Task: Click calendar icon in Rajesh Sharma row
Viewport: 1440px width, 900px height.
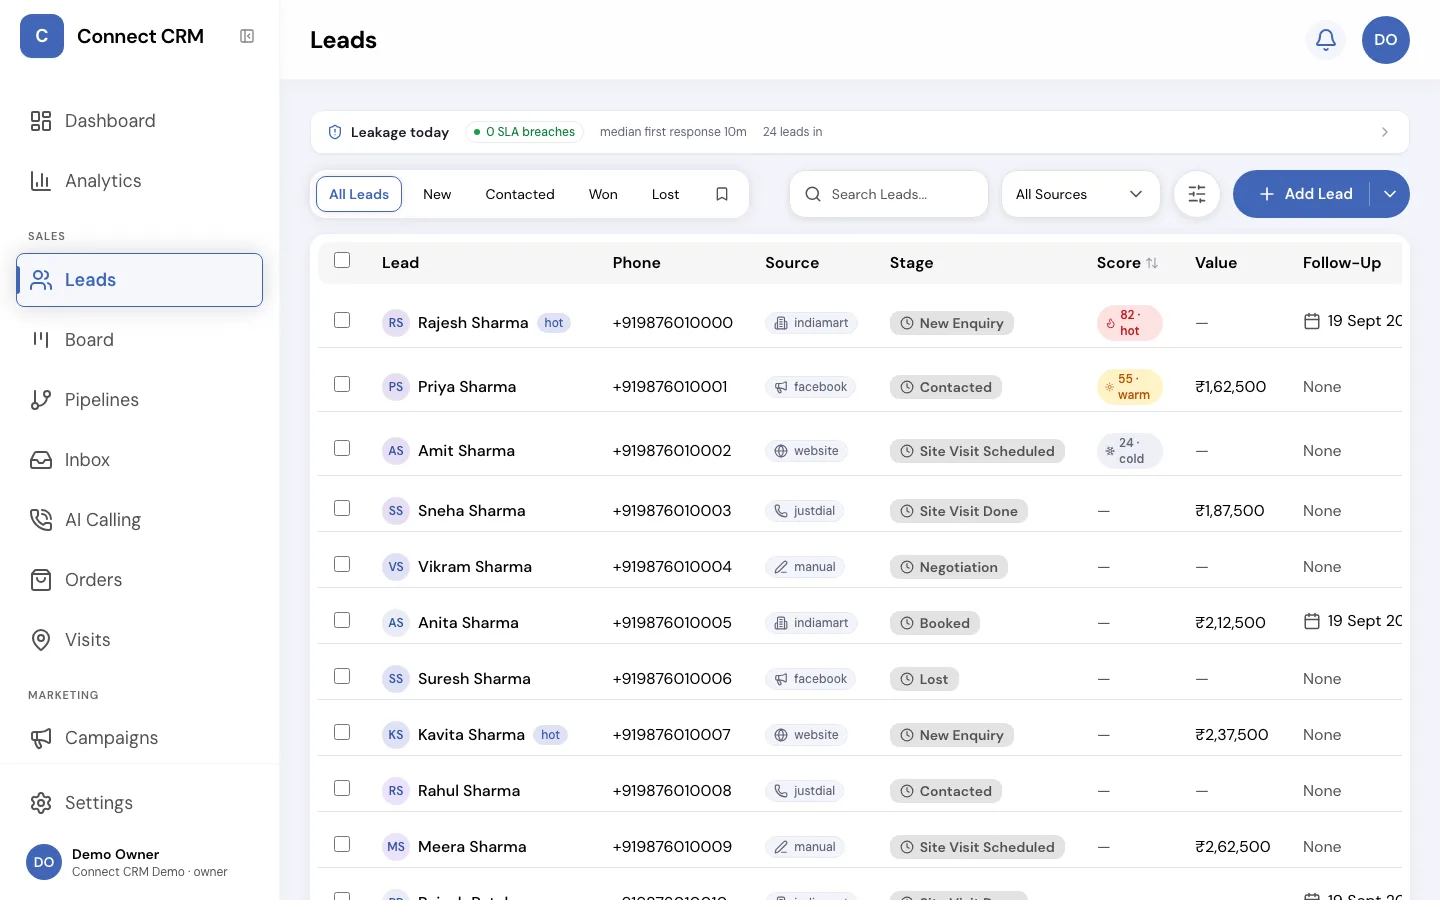Action: click(x=1312, y=321)
